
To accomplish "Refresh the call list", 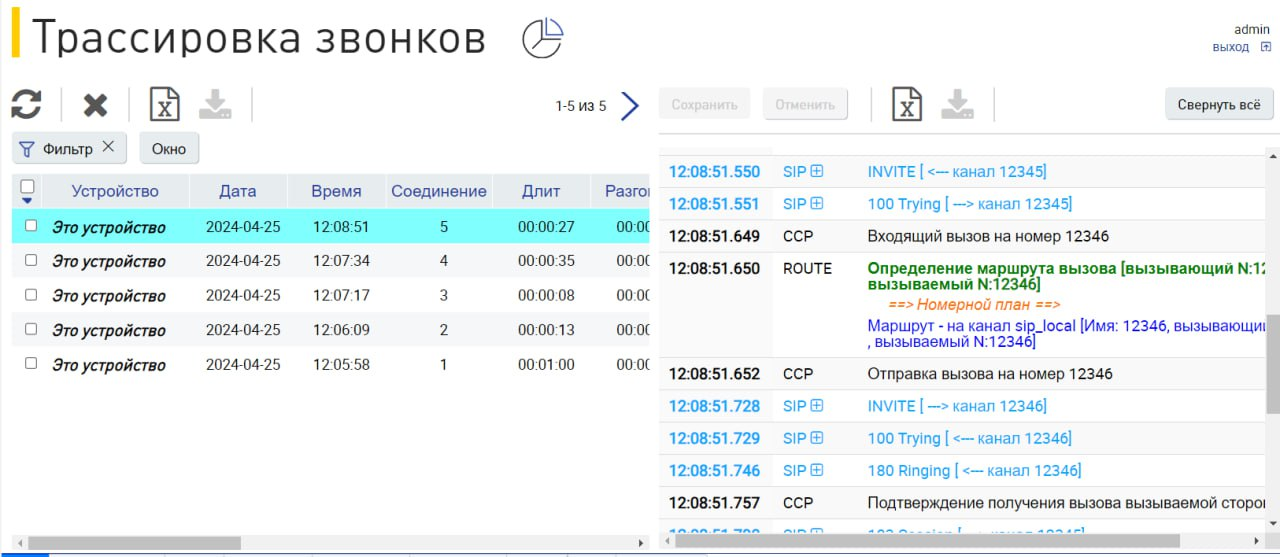I will [27, 104].
